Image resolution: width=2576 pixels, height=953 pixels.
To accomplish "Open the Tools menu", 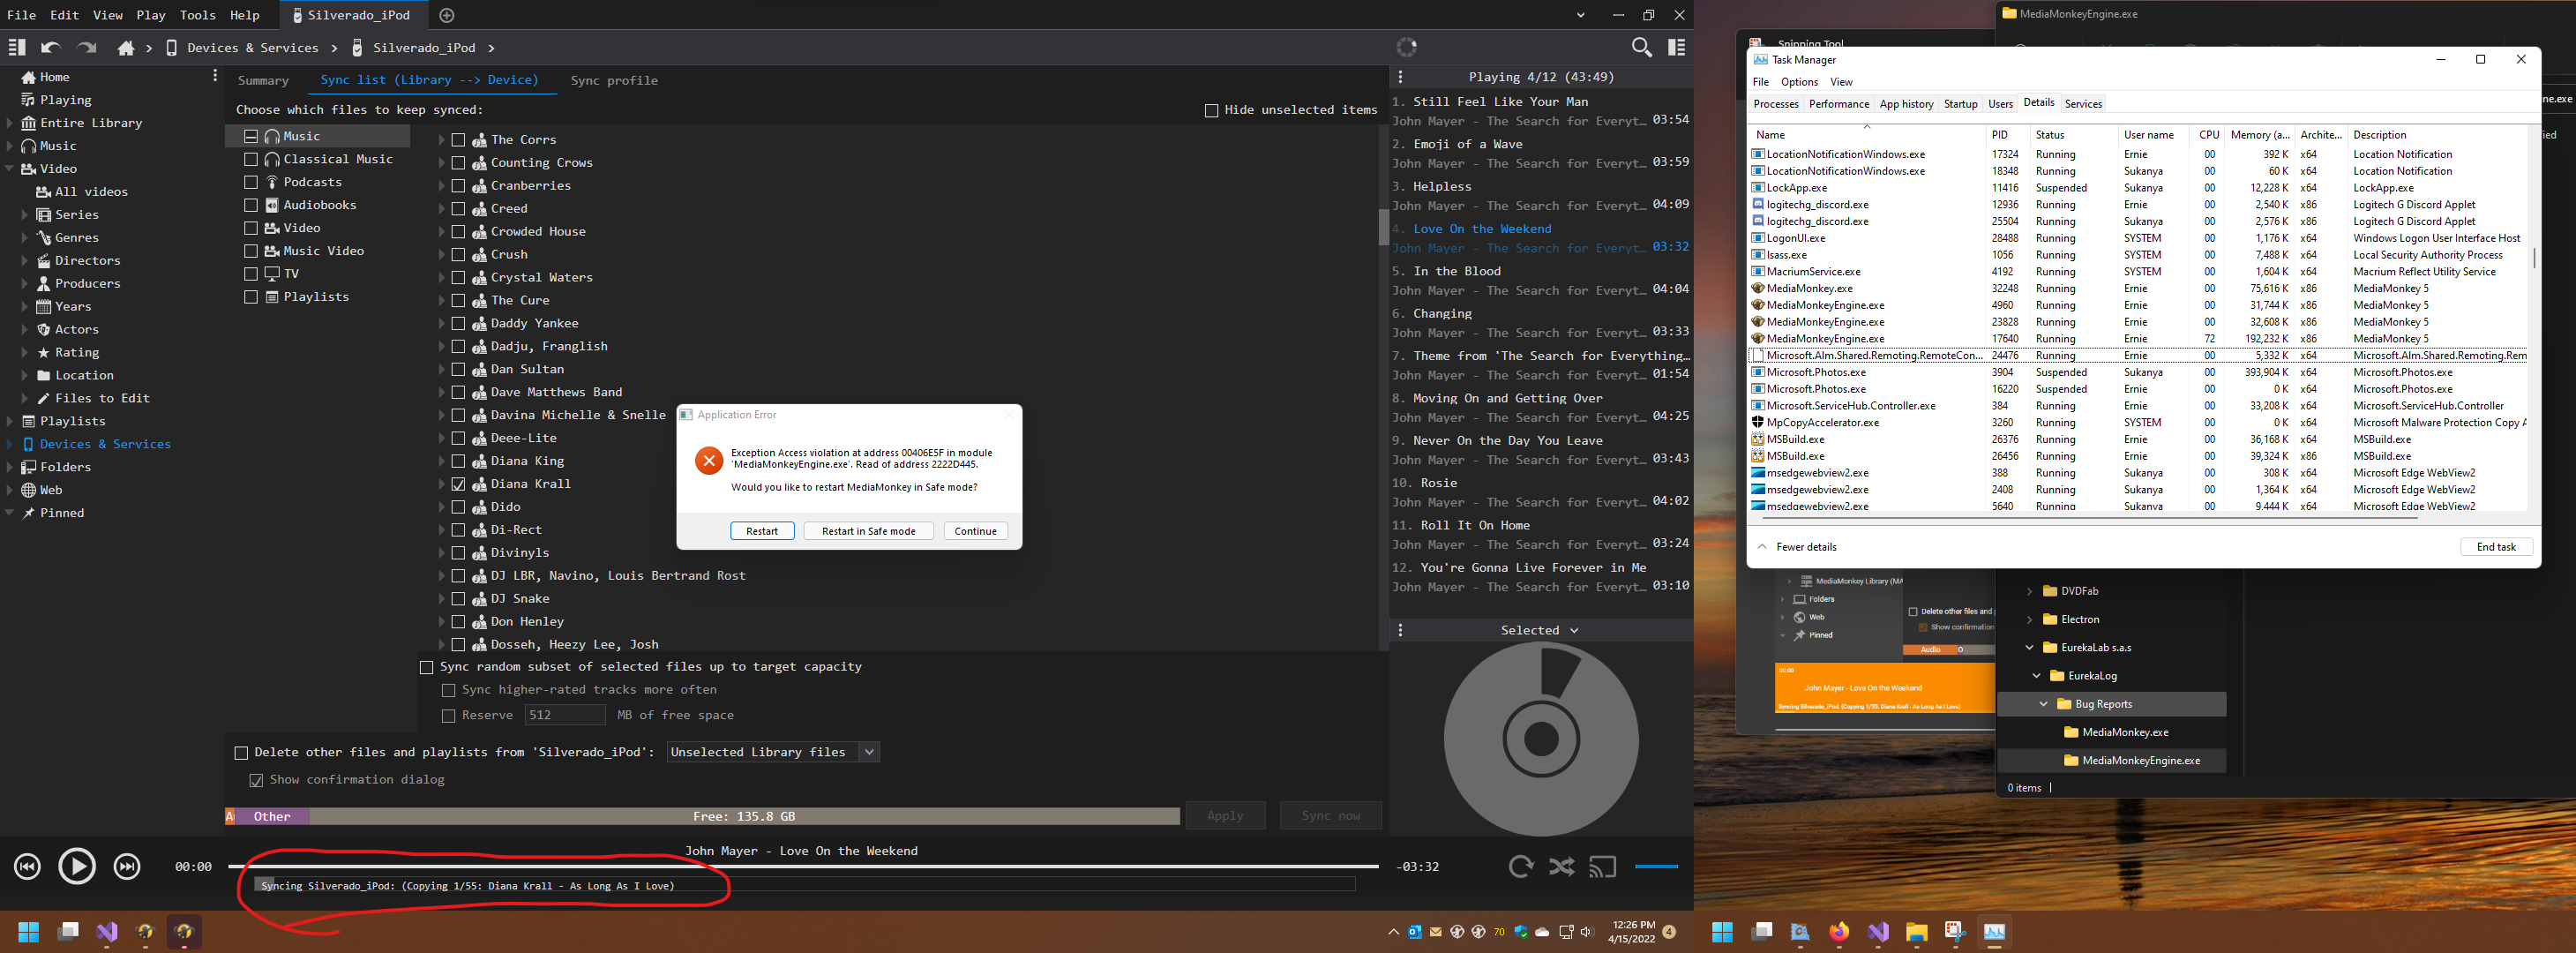I will [x=197, y=15].
